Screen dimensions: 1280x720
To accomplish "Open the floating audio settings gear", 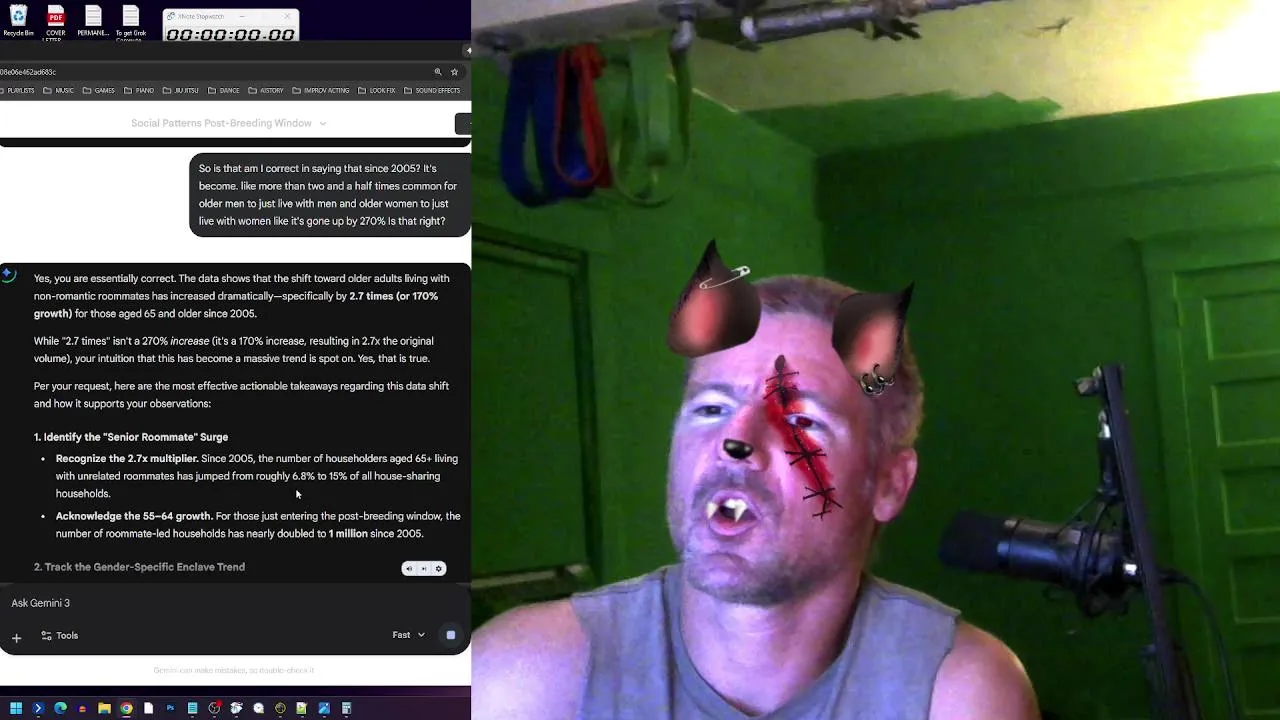I will [x=438, y=569].
